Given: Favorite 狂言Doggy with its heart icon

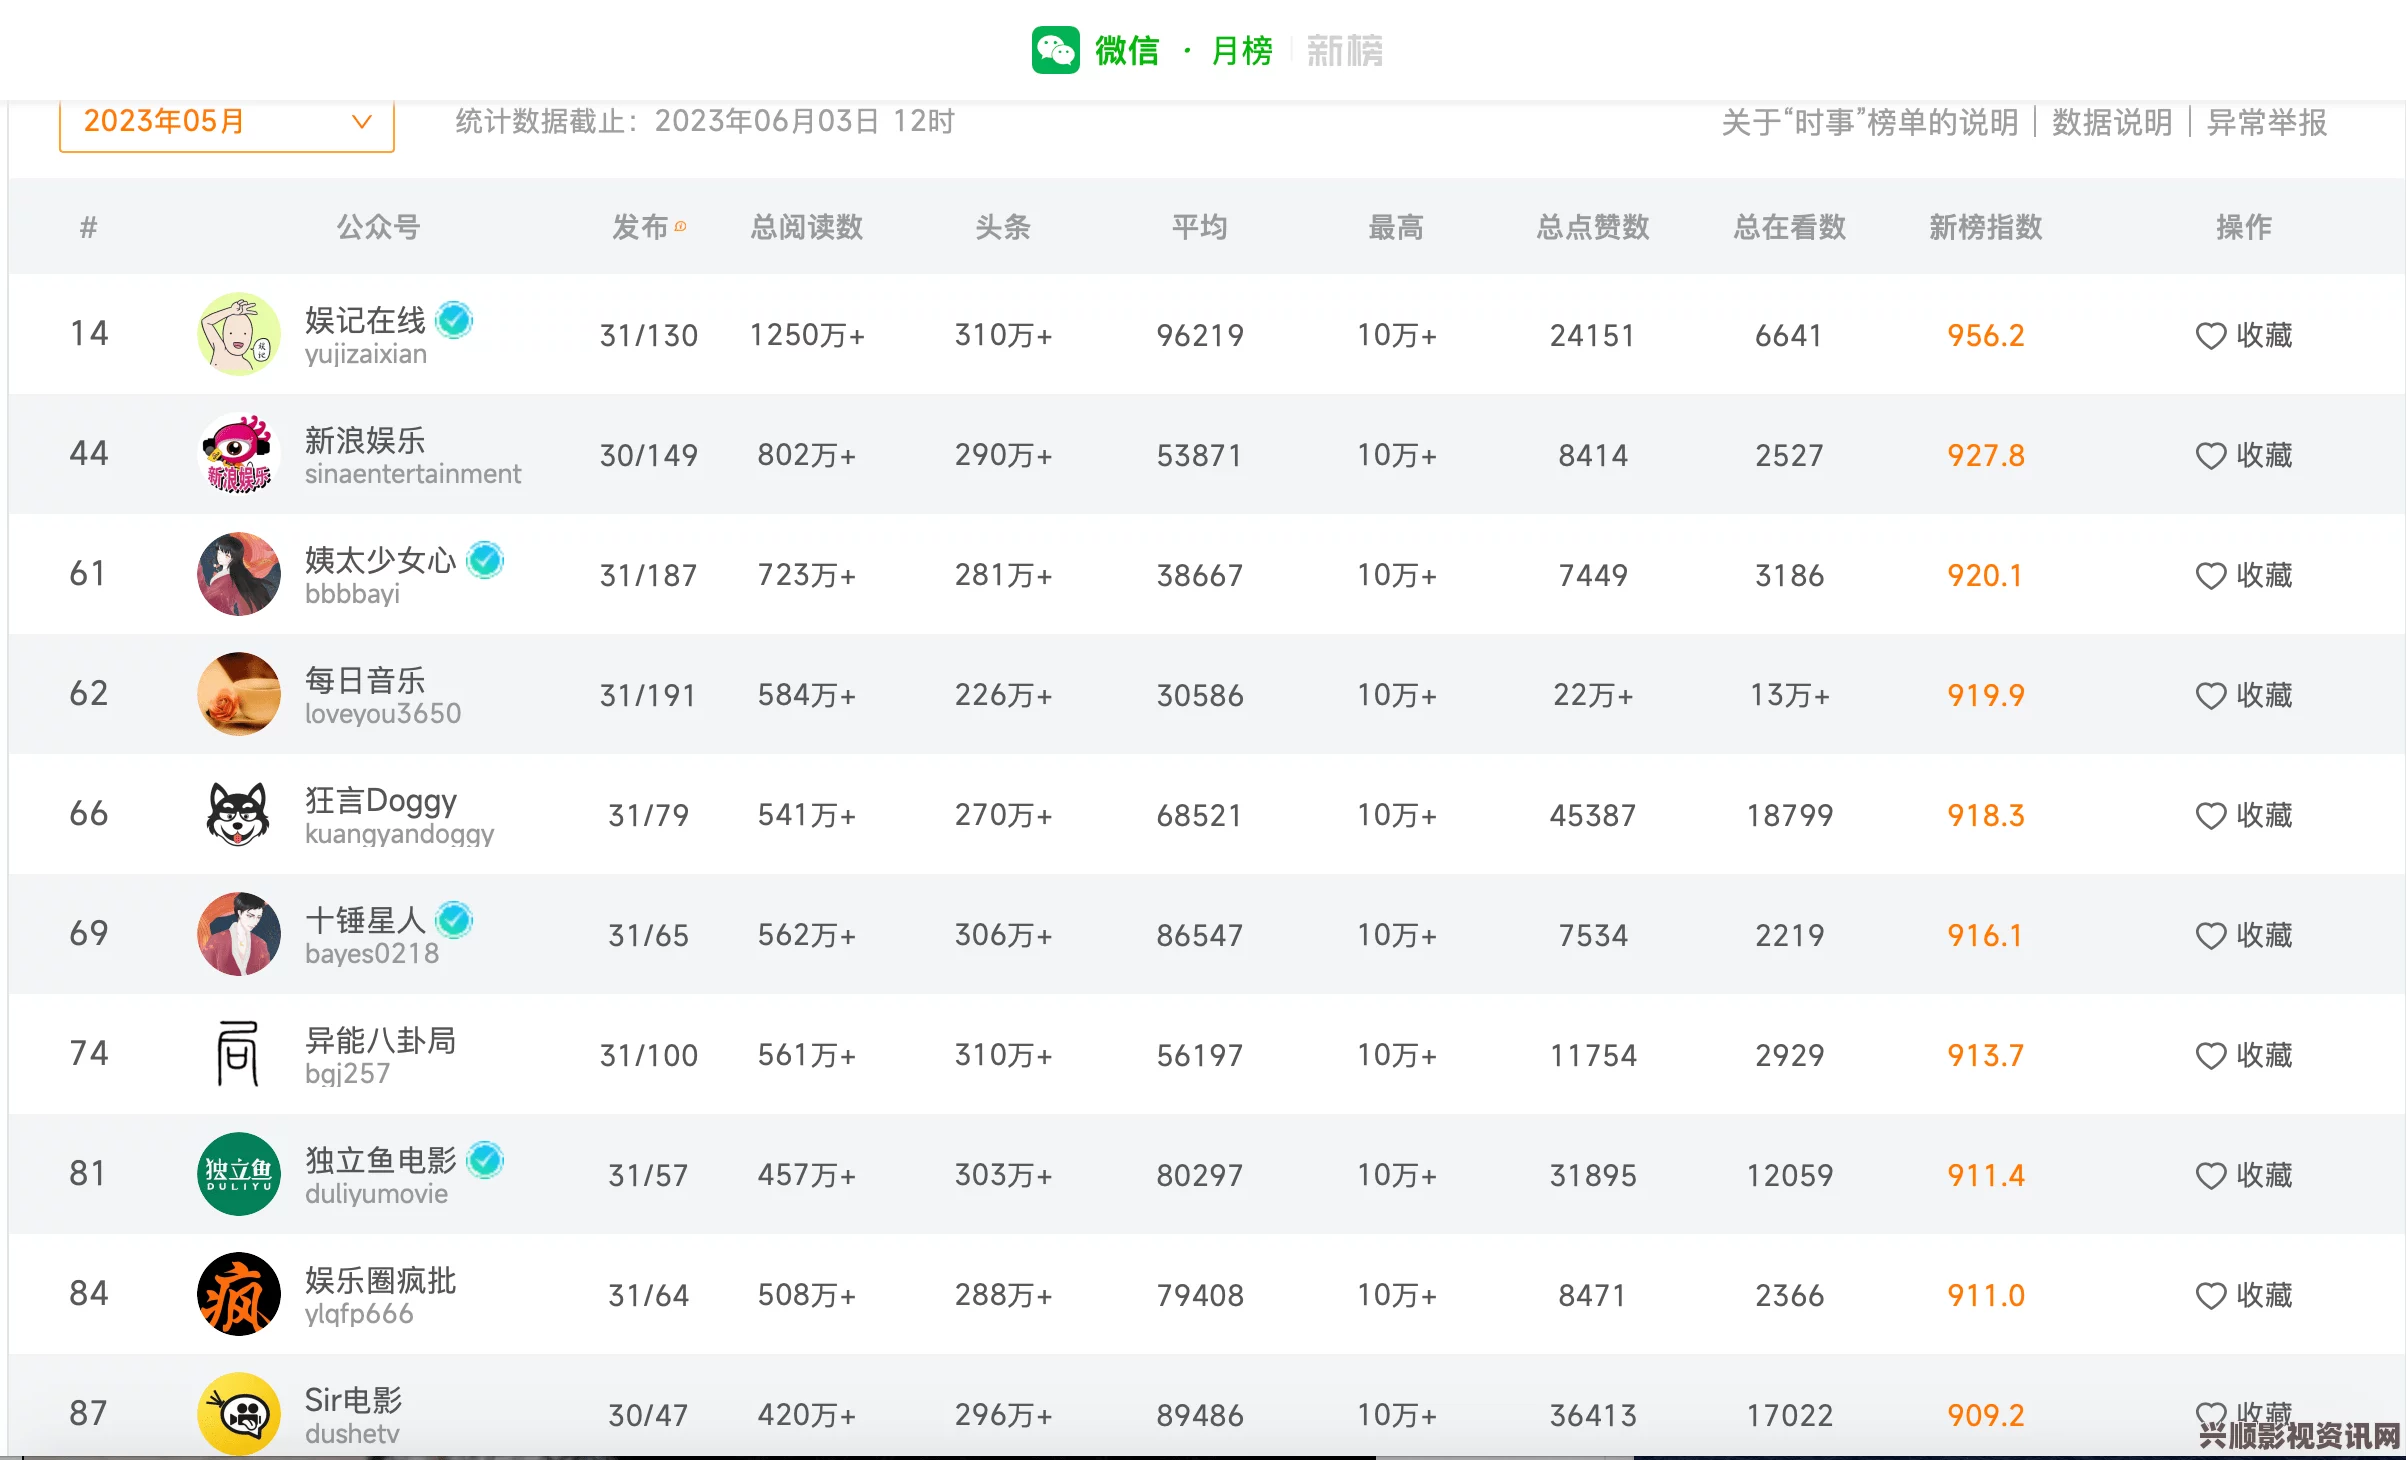Looking at the screenshot, I should [x=2210, y=816].
